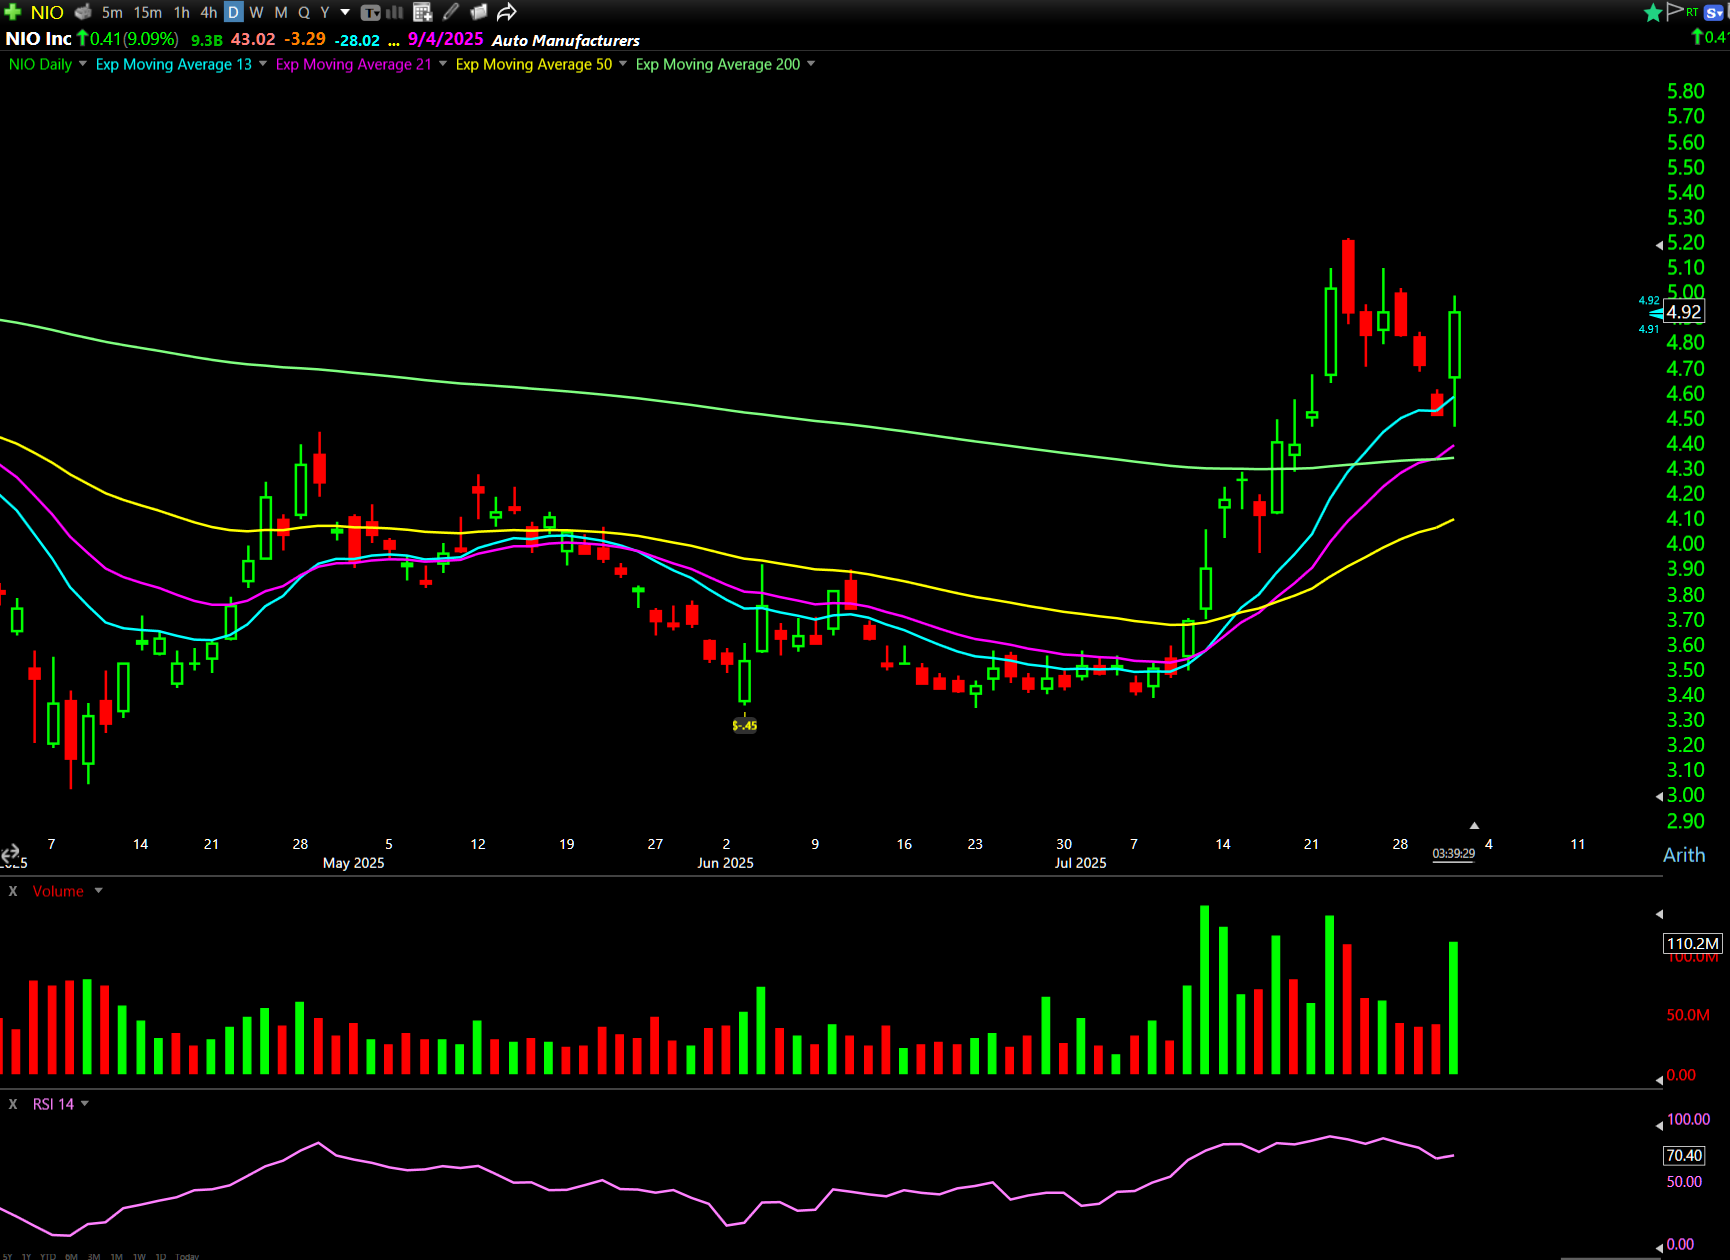The height and width of the screenshot is (1260, 1730).
Task: Select the Weekly (W) timeframe
Action: pos(256,12)
